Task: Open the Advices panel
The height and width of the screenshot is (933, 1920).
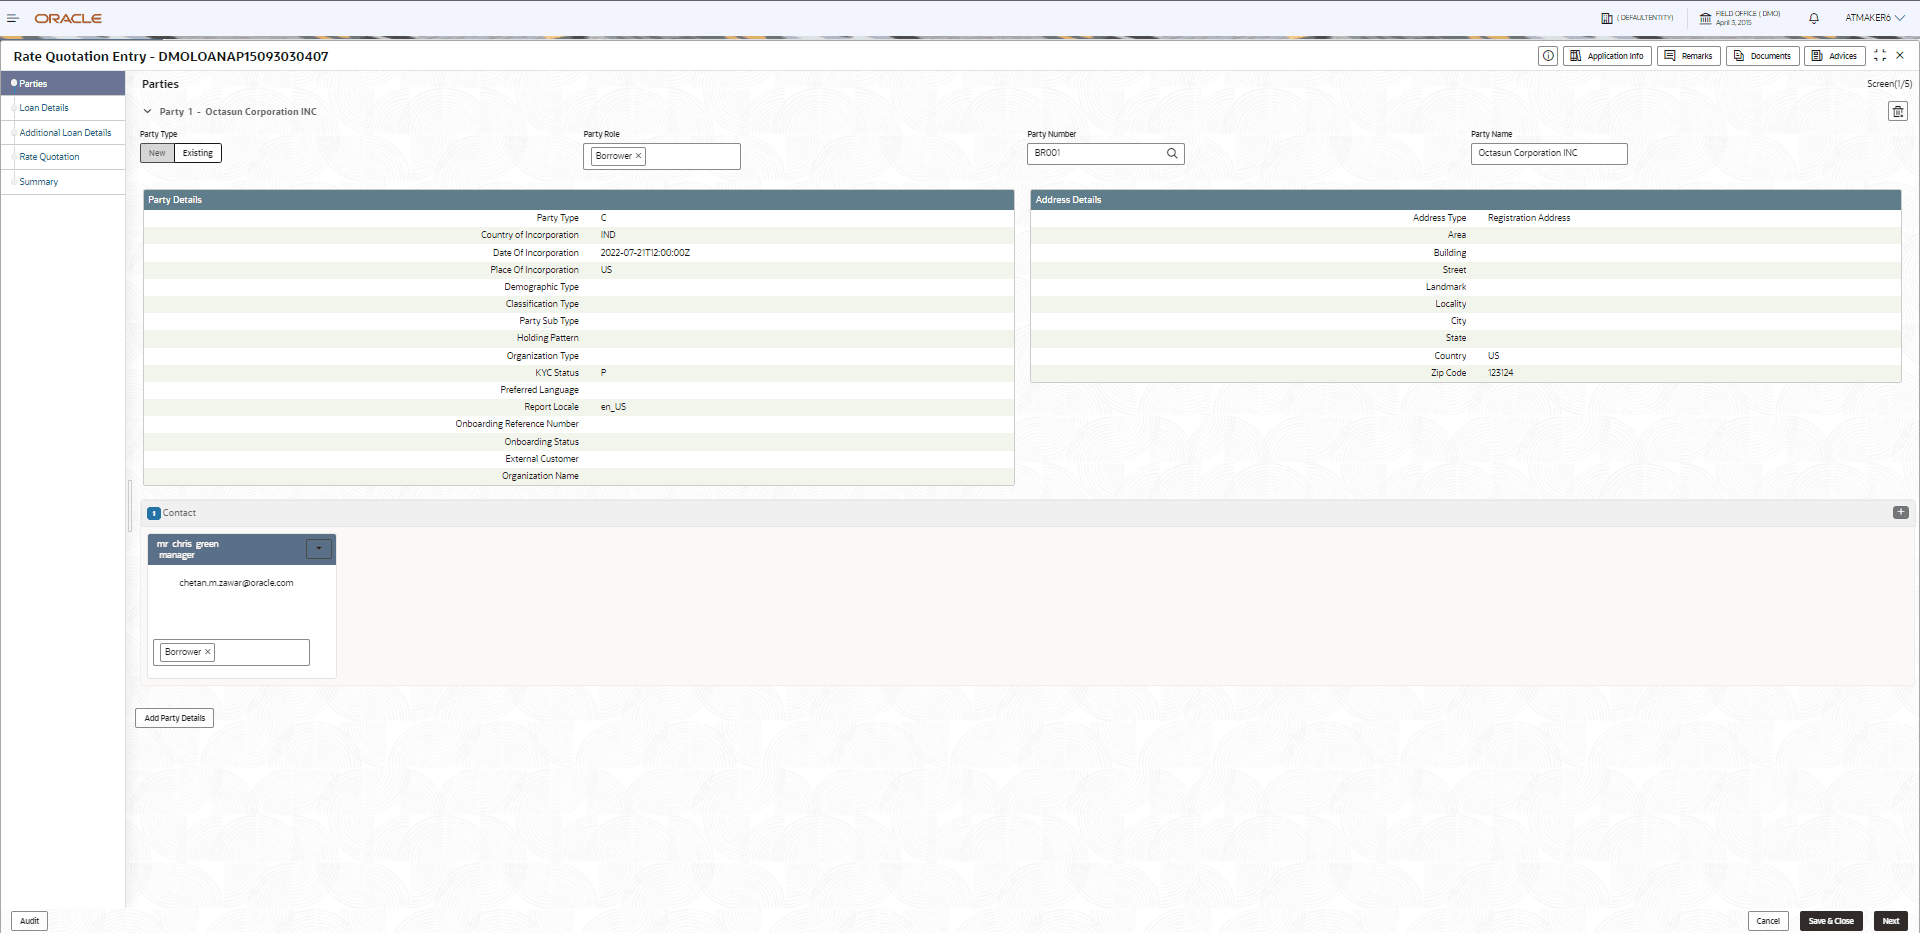Action: (x=1834, y=56)
